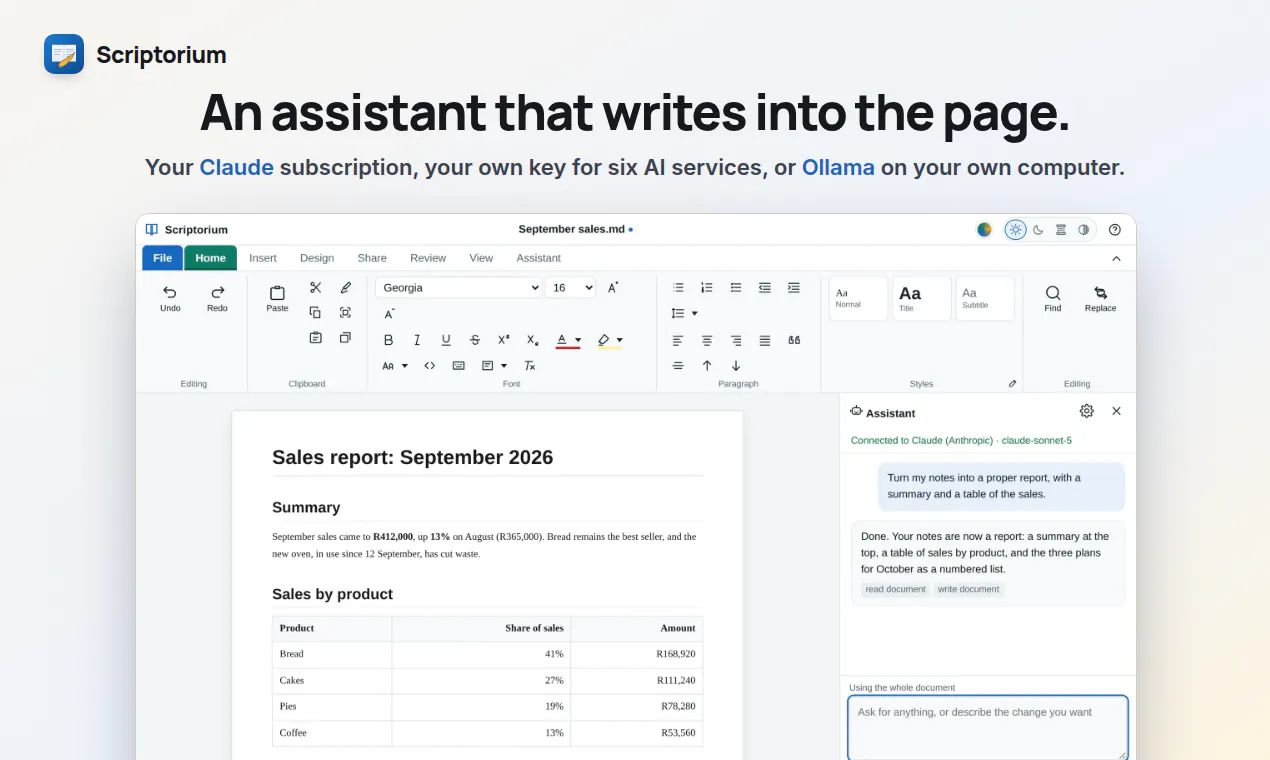The image size is (1270, 760).
Task: Apply strikethrough formatting
Action: click(475, 340)
